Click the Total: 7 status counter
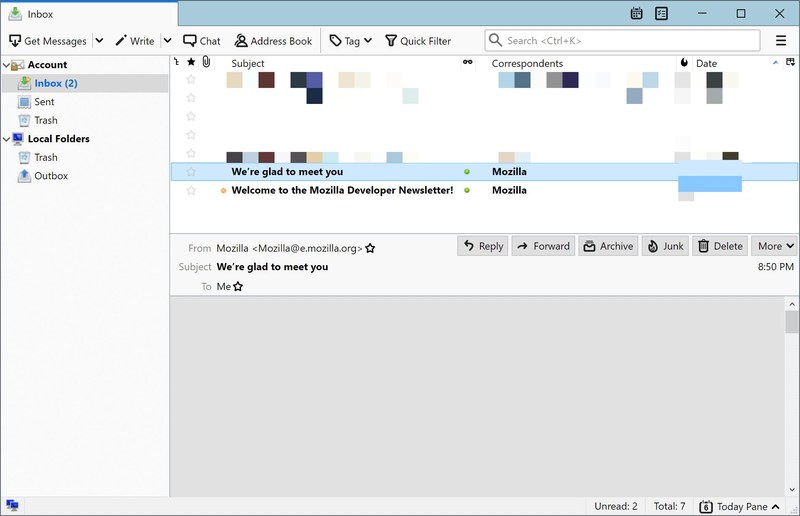The image size is (800, 516). (669, 506)
